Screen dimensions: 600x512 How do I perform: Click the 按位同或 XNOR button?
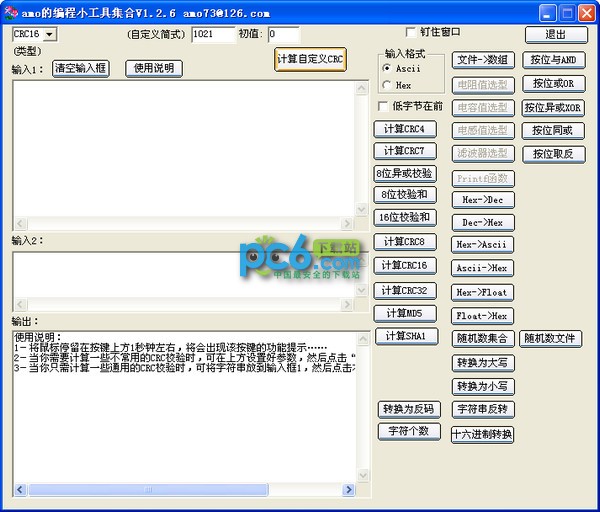553,131
